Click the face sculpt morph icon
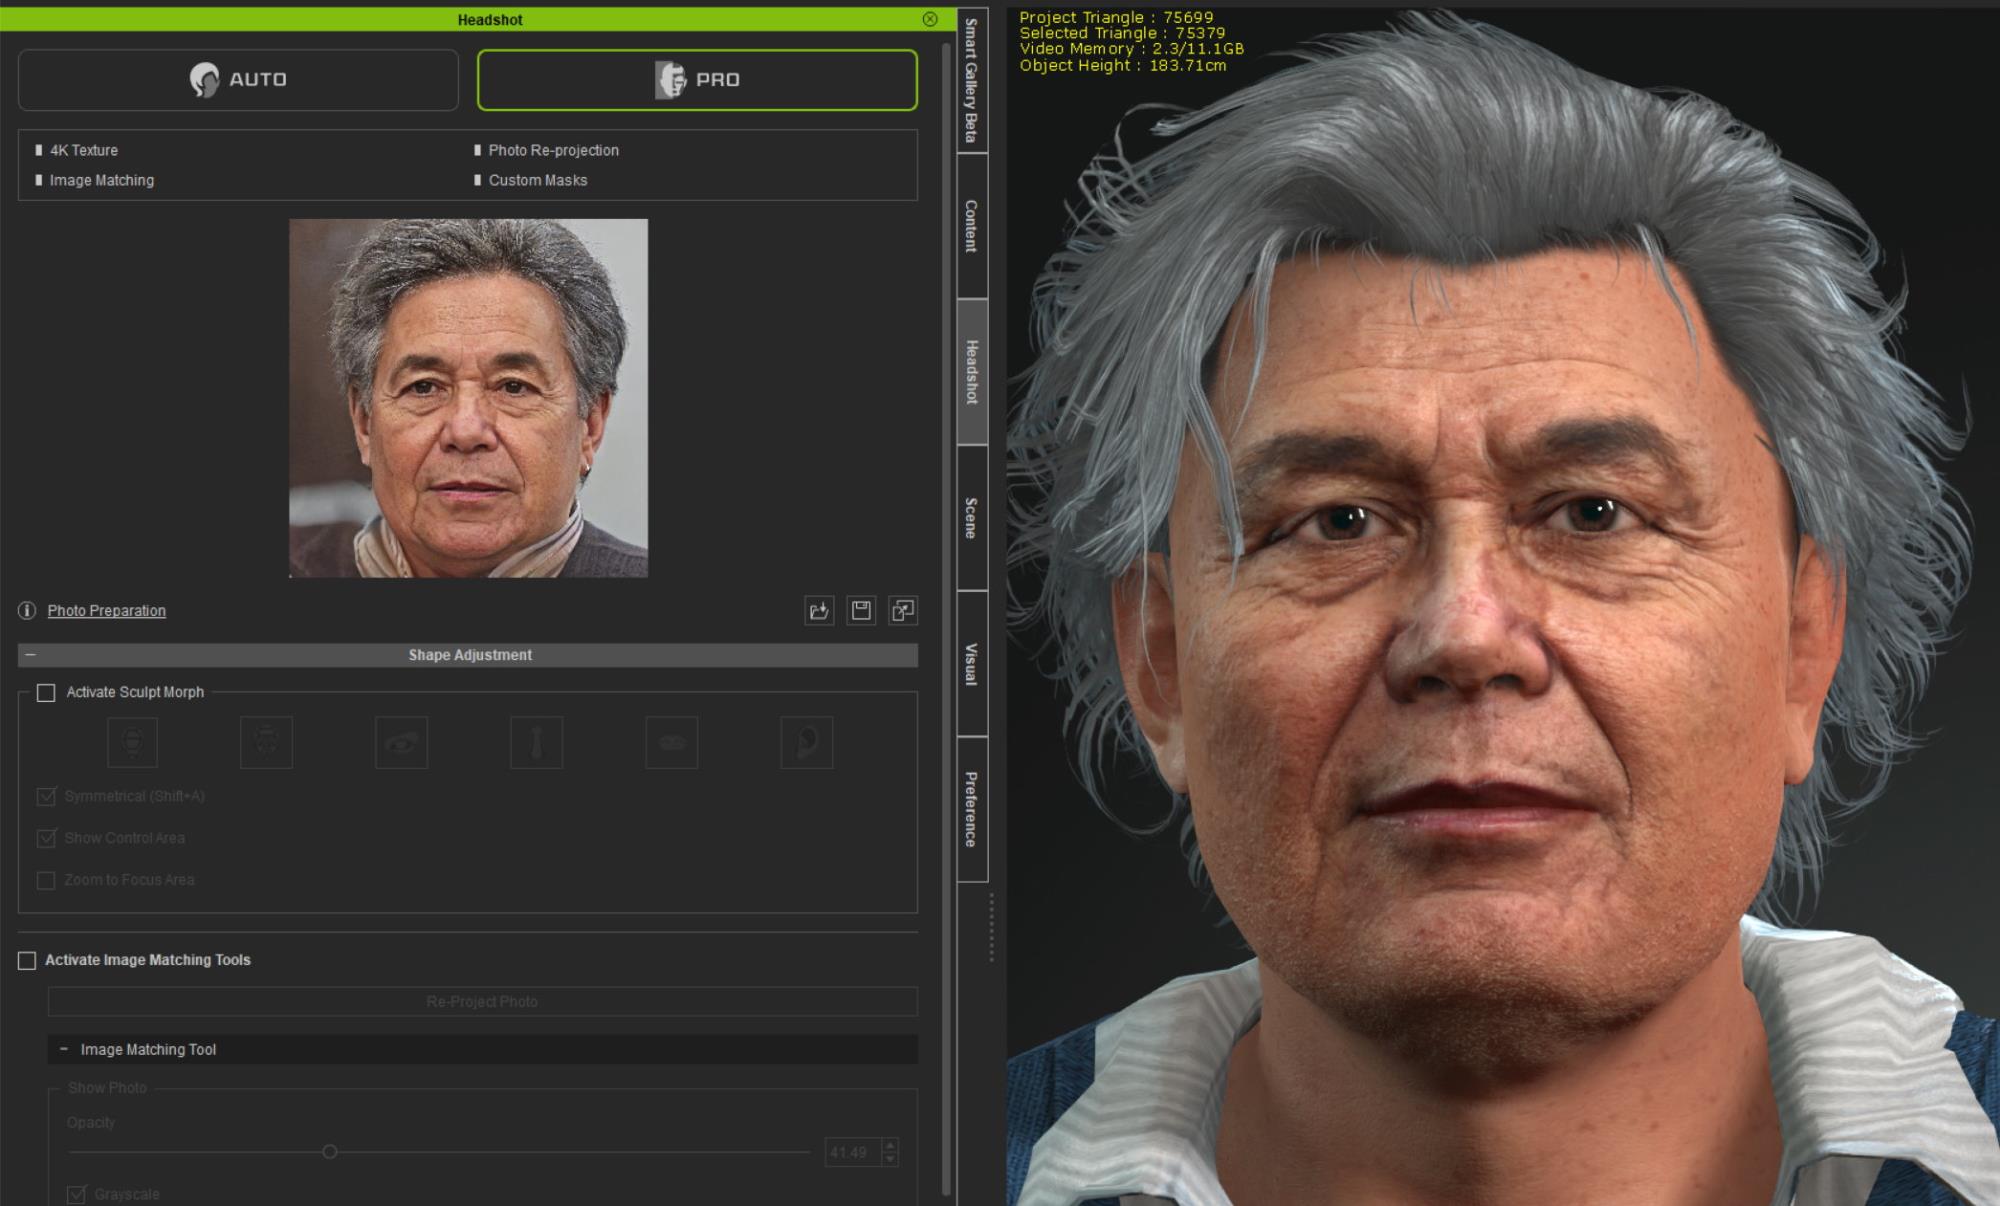2000x1206 pixels. coord(266,742)
